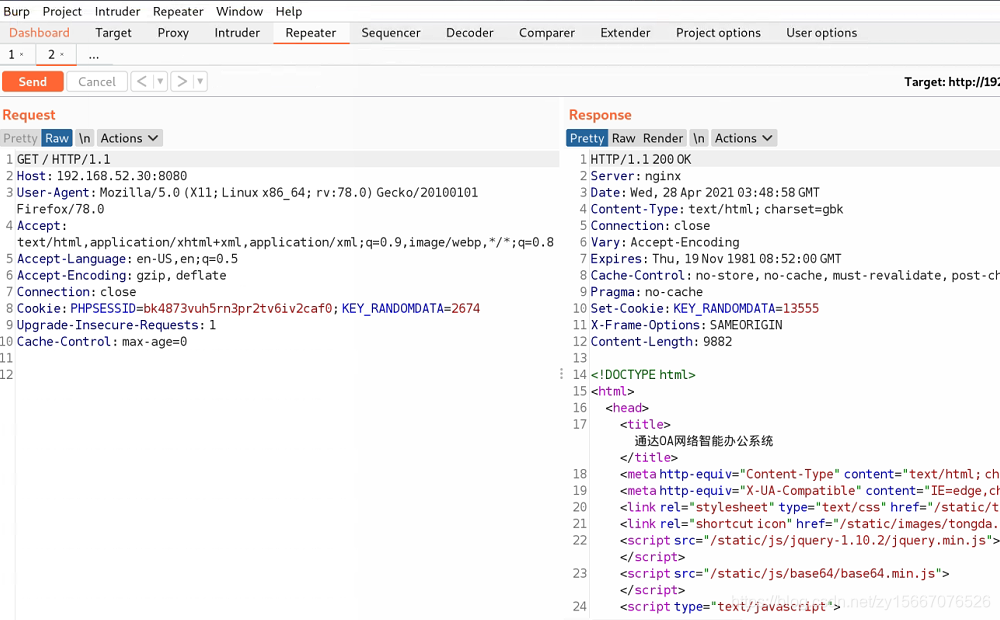Switch to the Target tab
The width and height of the screenshot is (1000, 620).
click(113, 33)
